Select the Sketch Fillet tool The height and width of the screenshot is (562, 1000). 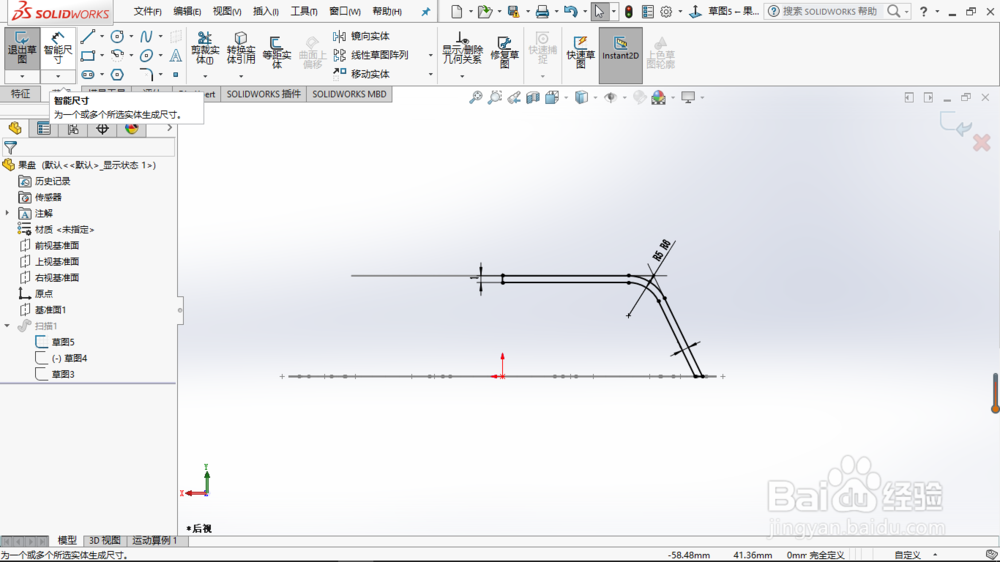(x=146, y=75)
